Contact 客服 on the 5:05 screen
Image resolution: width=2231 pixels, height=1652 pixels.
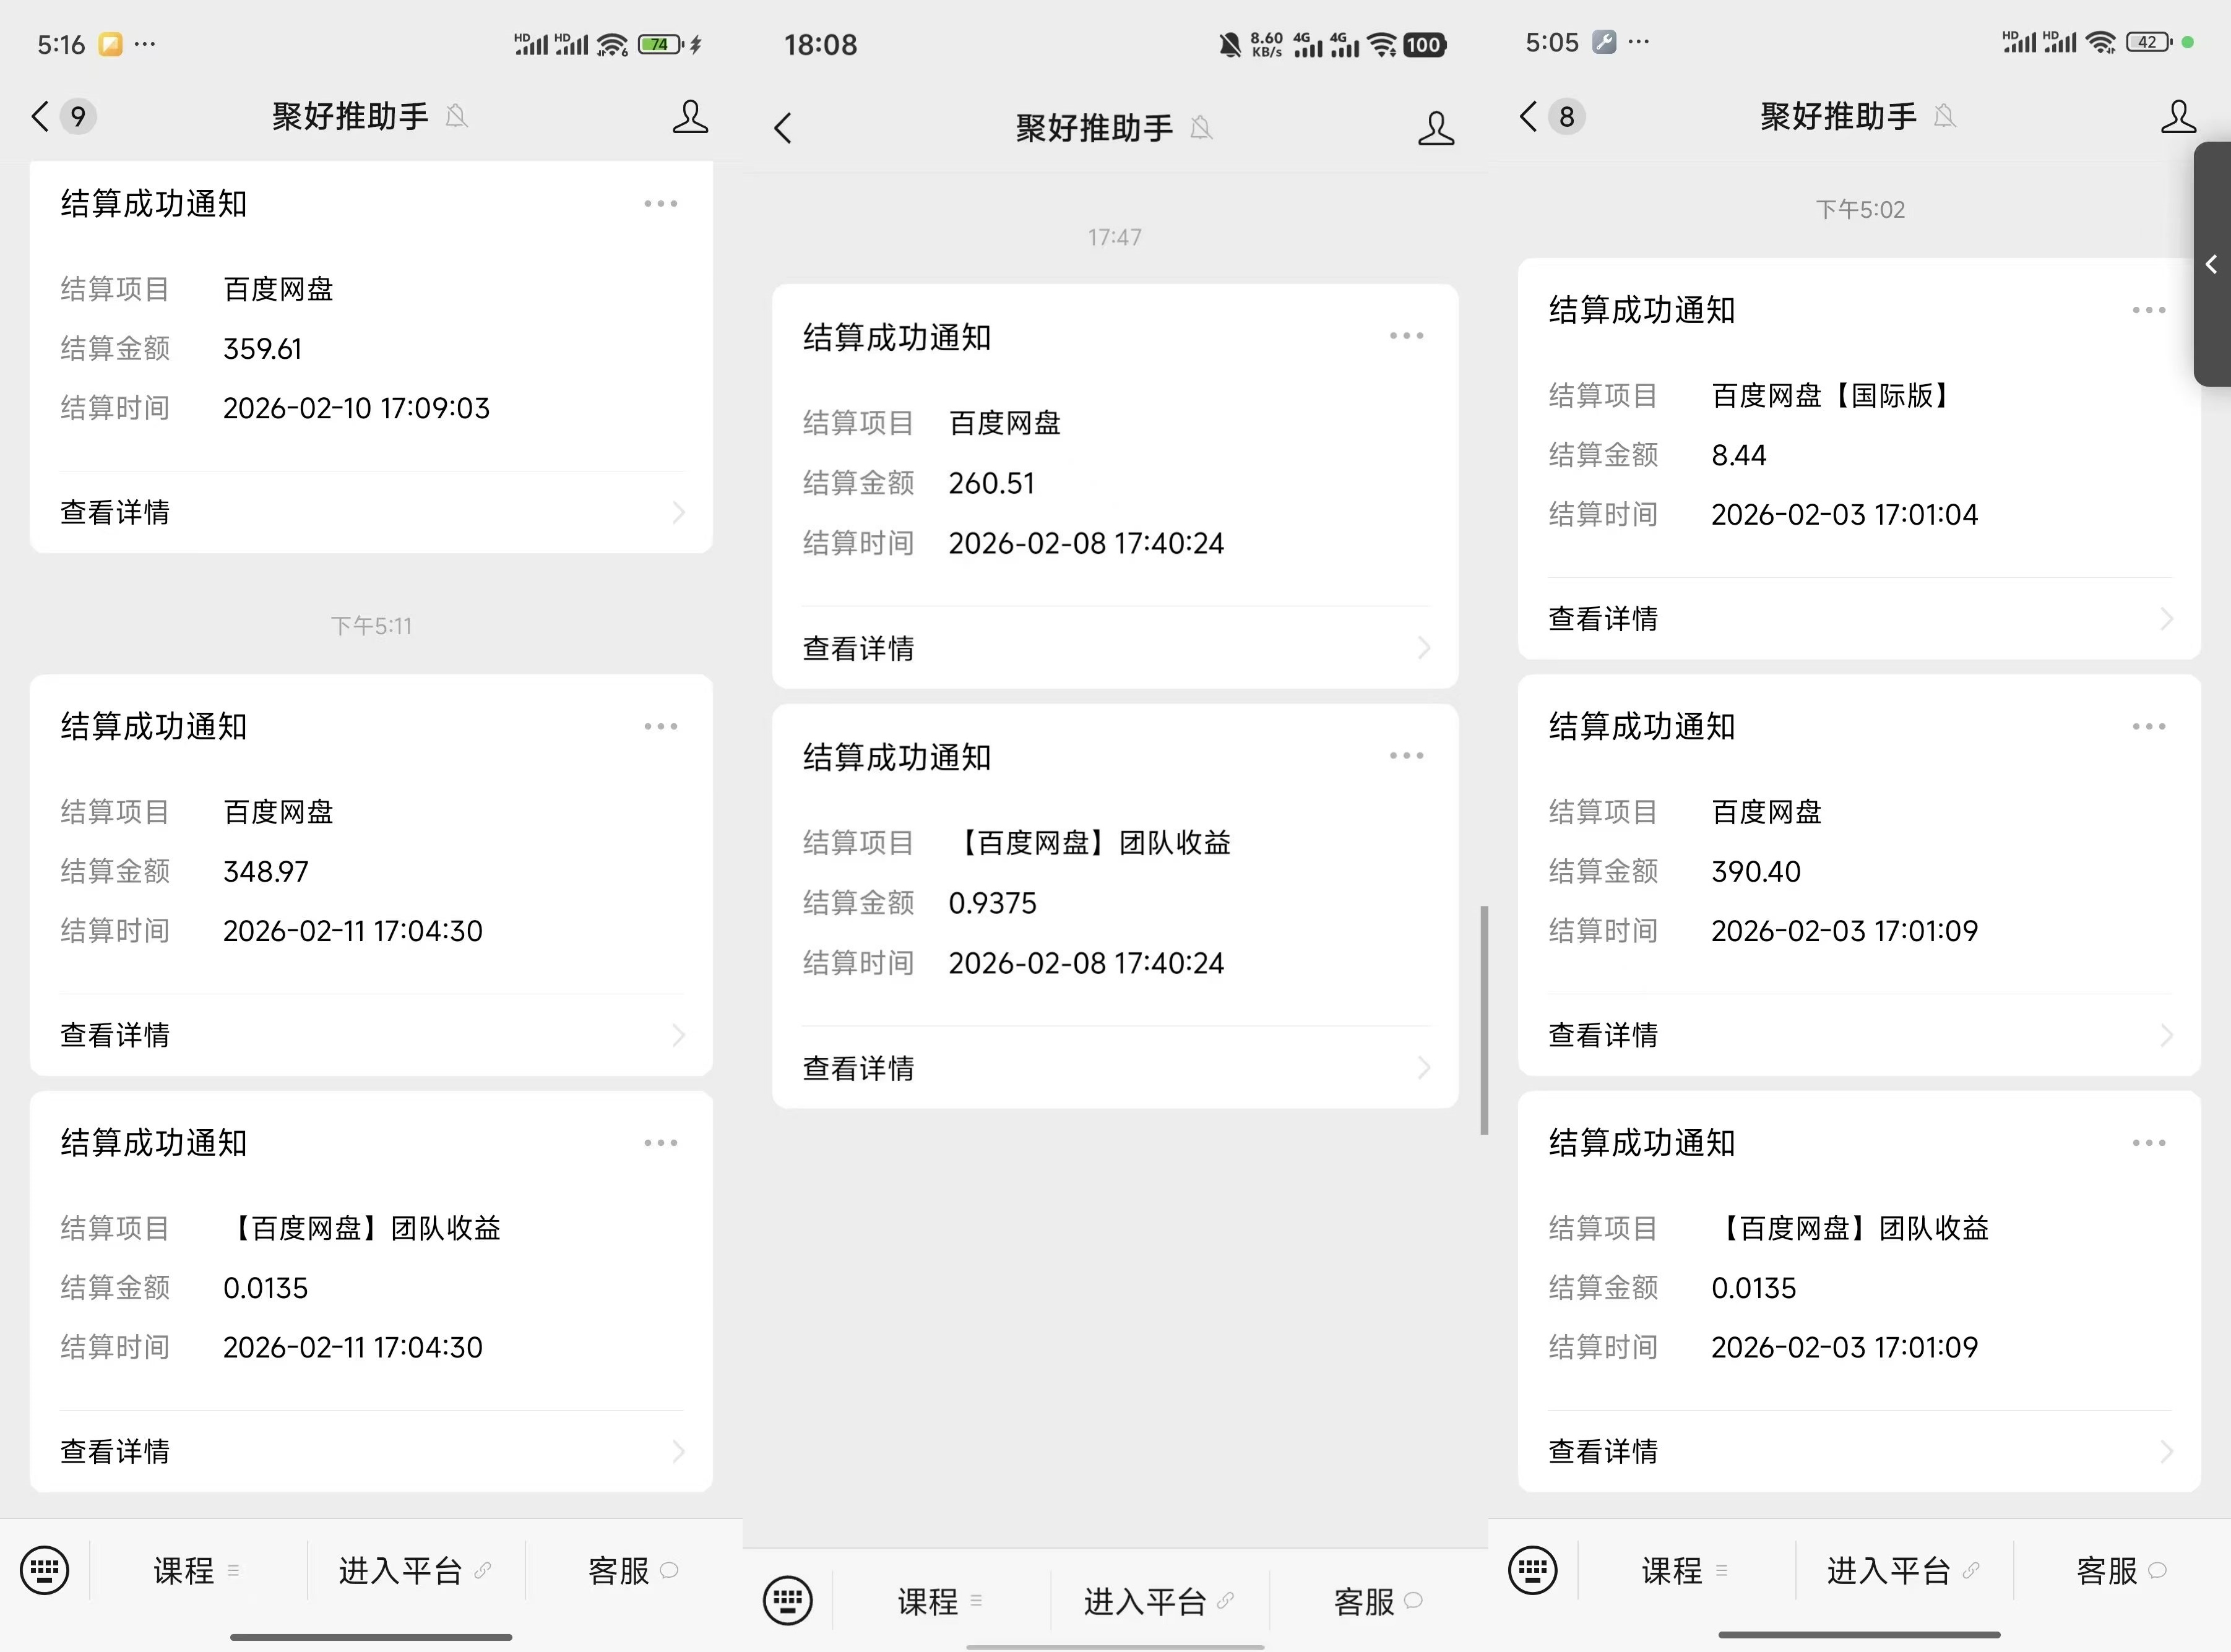tap(2121, 1571)
